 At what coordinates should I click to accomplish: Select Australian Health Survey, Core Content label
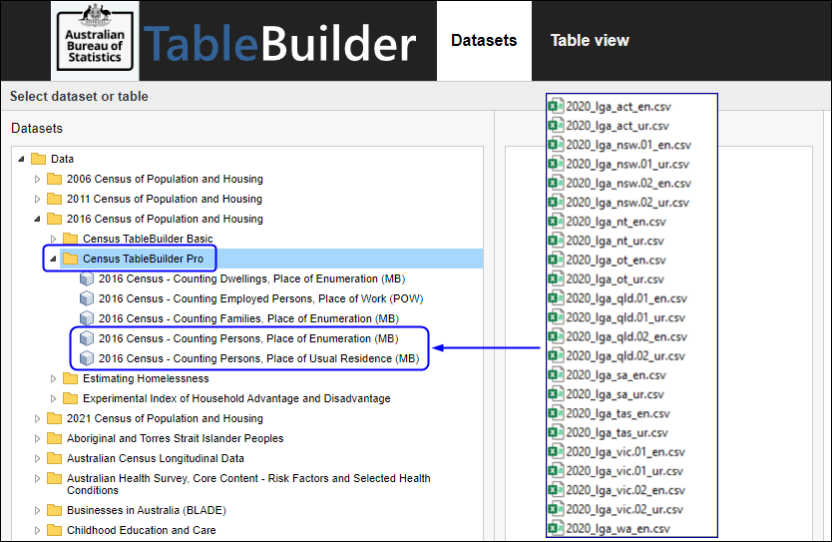tap(248, 484)
